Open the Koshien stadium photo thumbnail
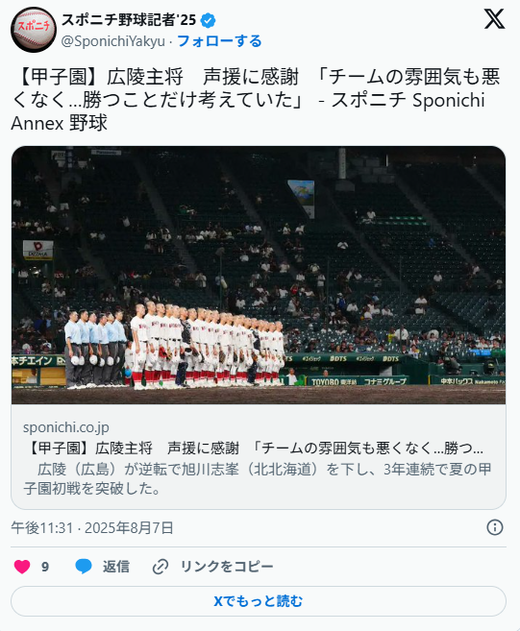This screenshot has width=520, height=631. 258,275
